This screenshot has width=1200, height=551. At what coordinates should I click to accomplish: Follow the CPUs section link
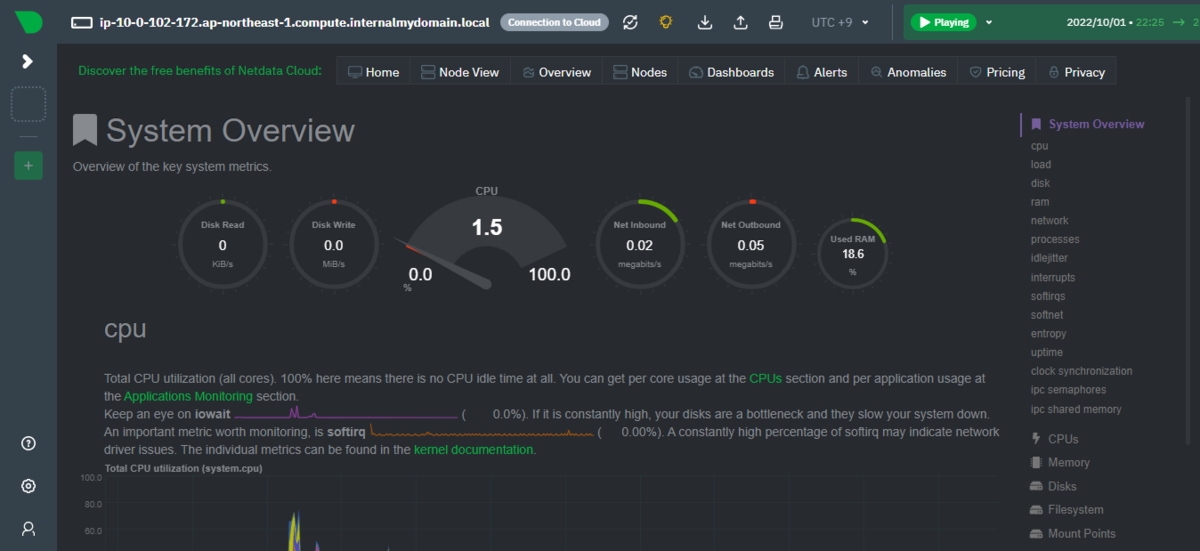765,379
